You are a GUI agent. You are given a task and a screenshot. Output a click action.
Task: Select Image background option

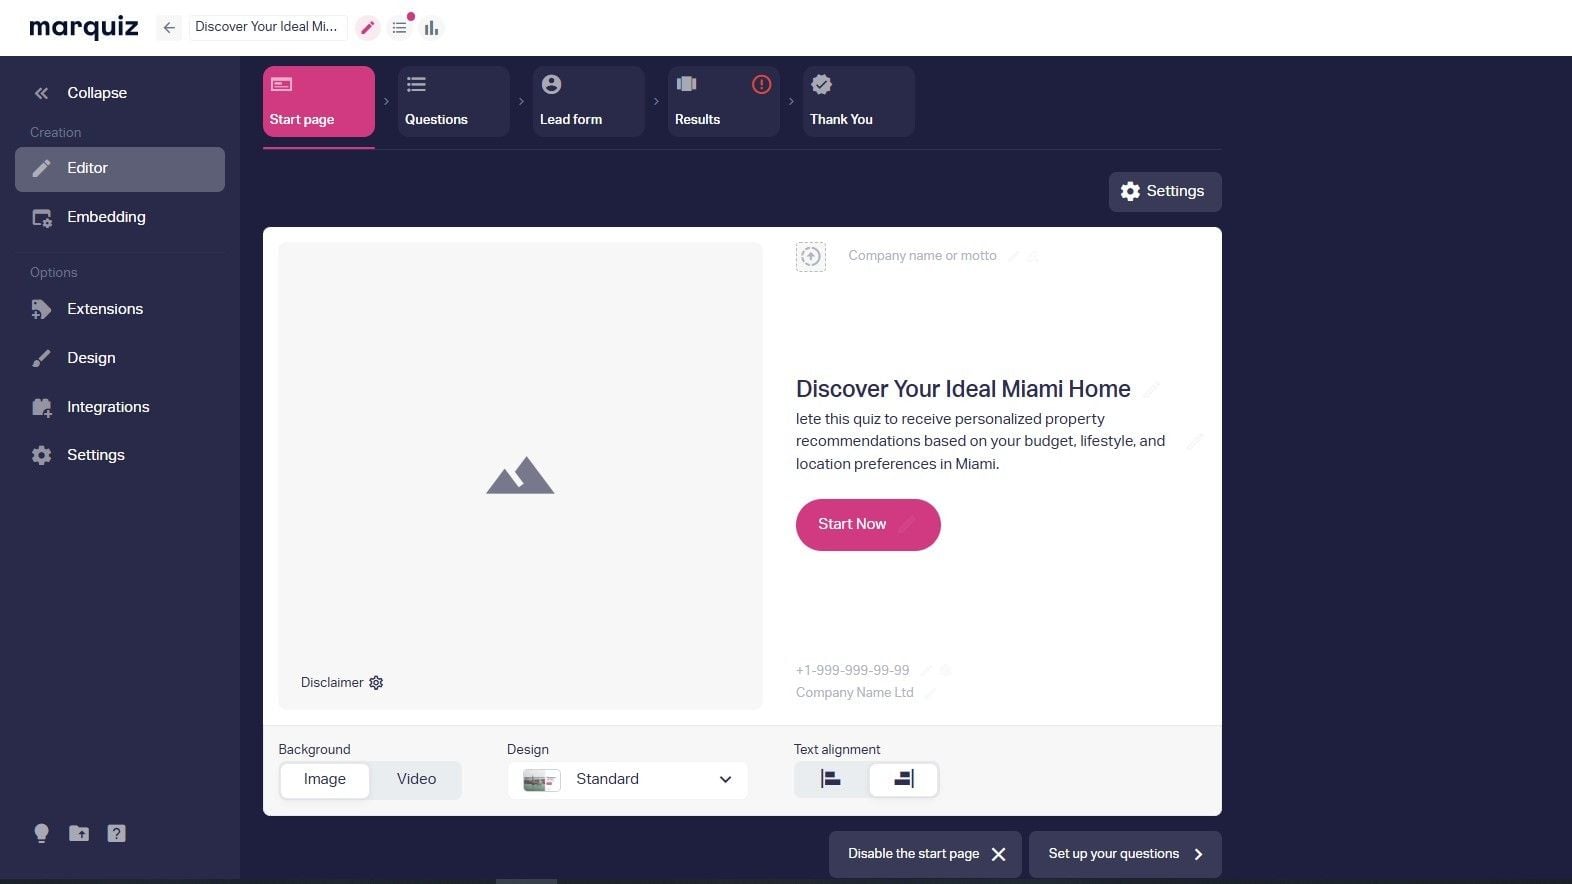pyautogui.click(x=325, y=779)
